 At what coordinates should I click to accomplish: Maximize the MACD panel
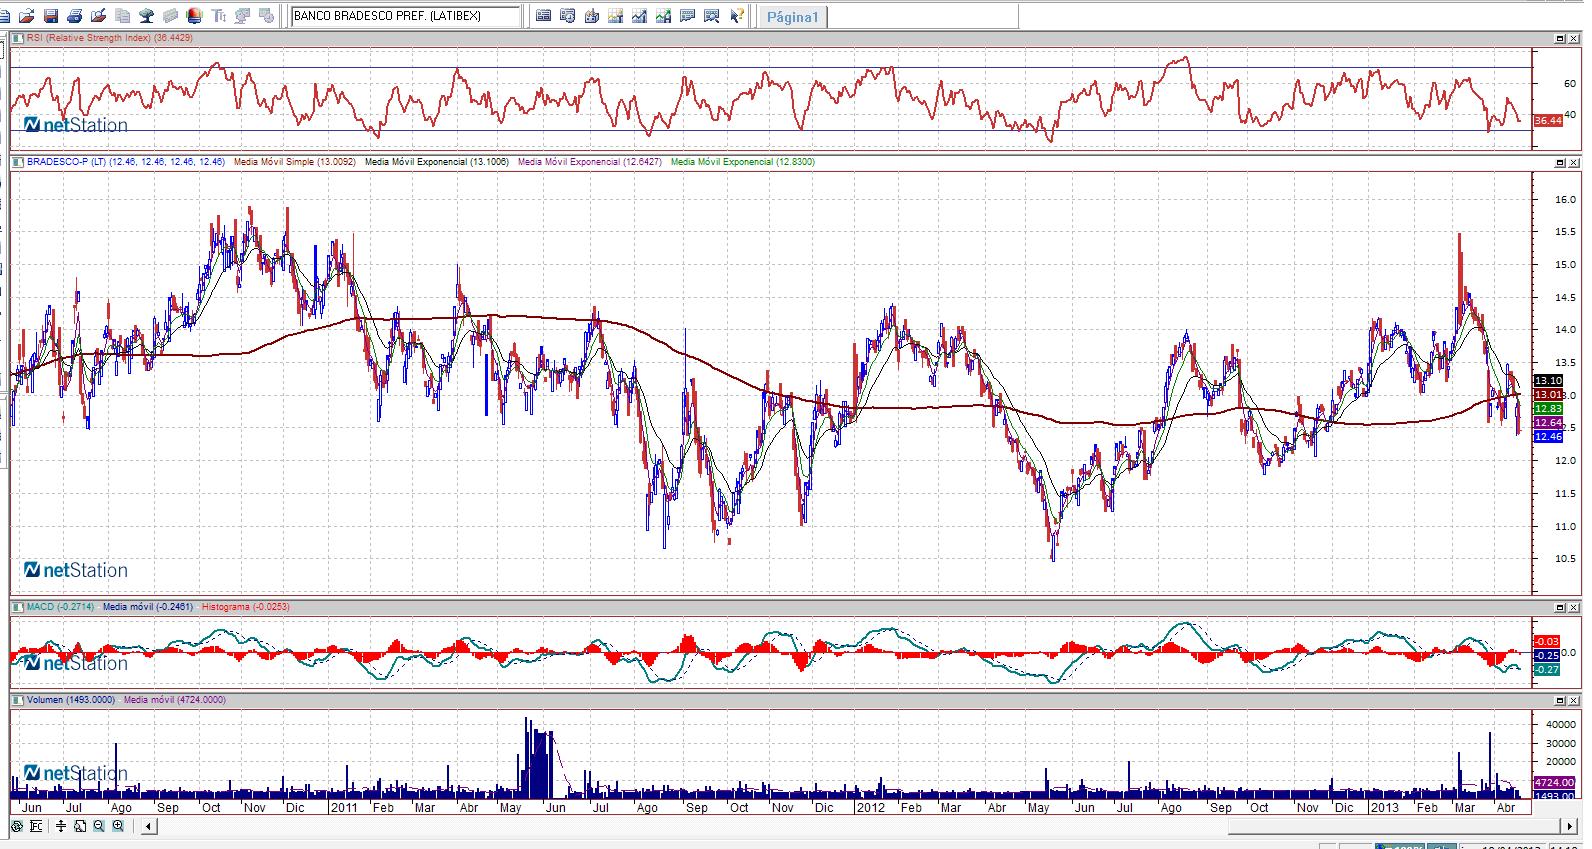pos(1560,607)
